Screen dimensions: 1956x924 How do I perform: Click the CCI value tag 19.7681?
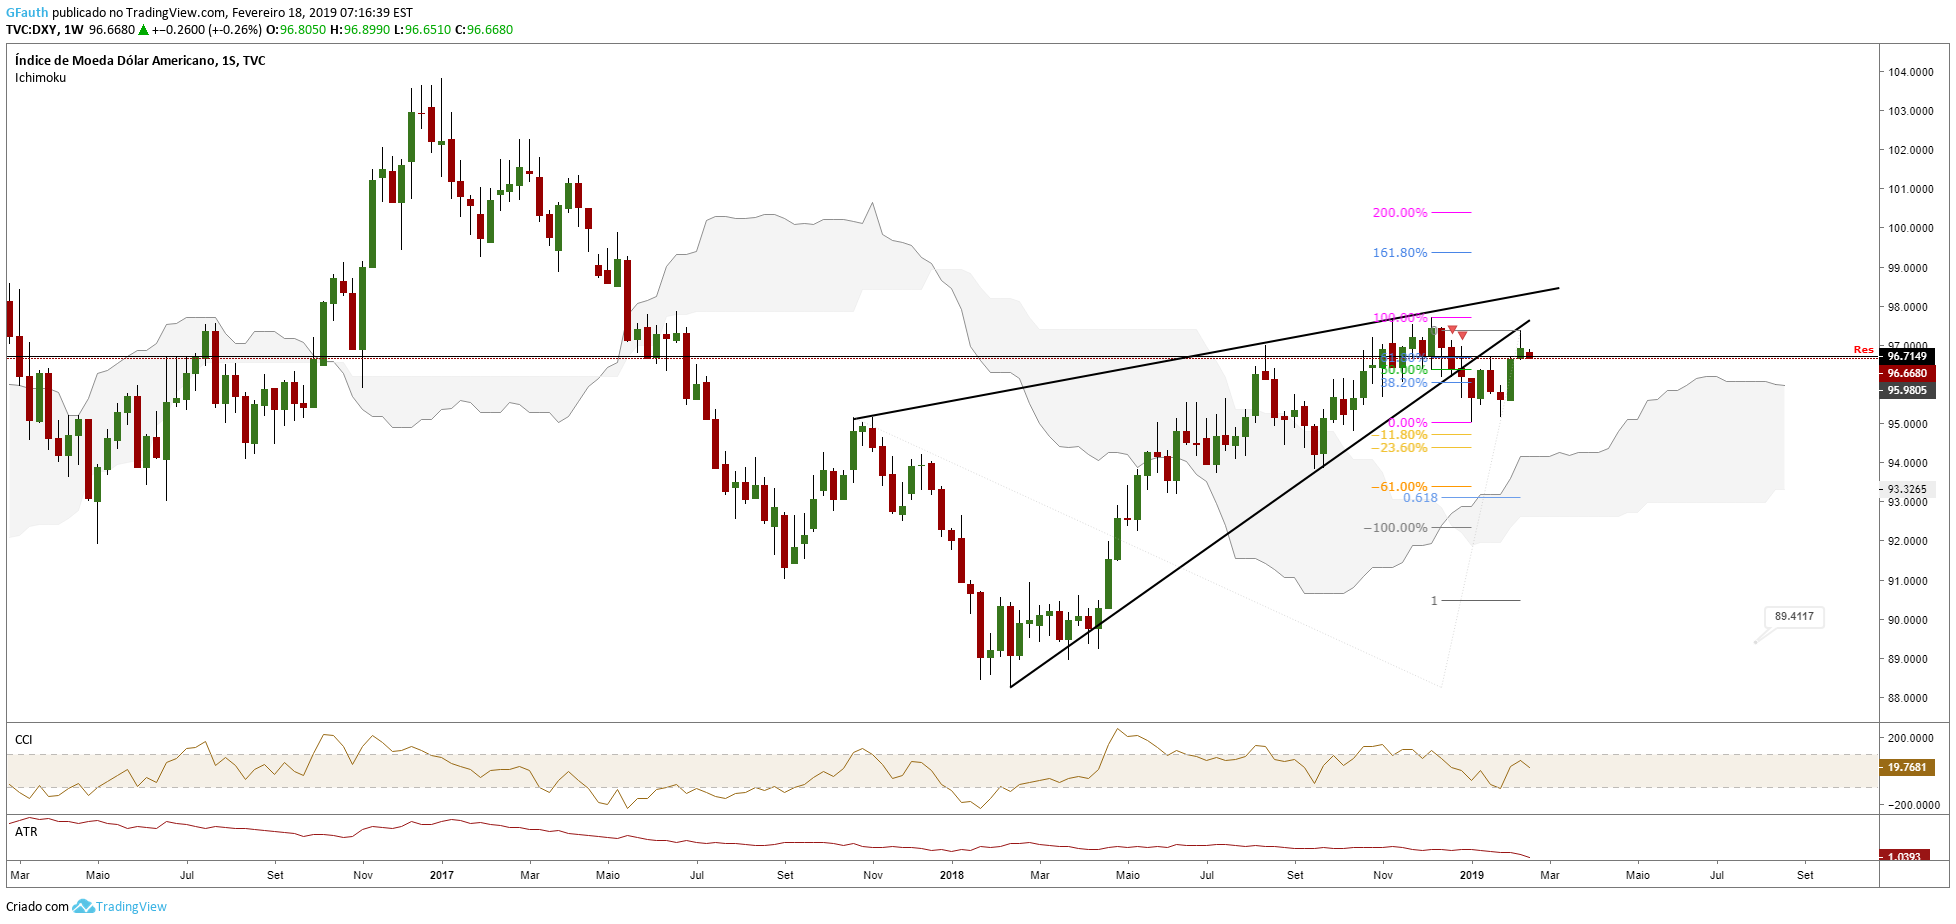(x=1907, y=768)
